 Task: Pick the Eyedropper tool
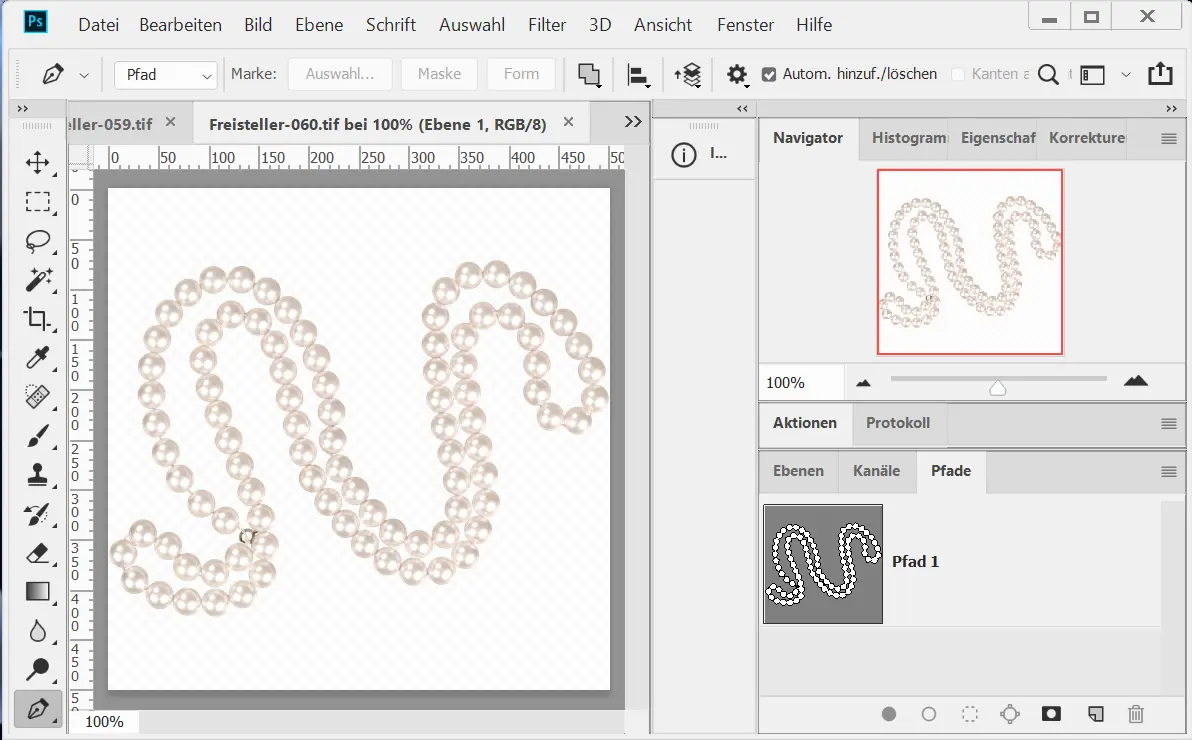point(38,358)
